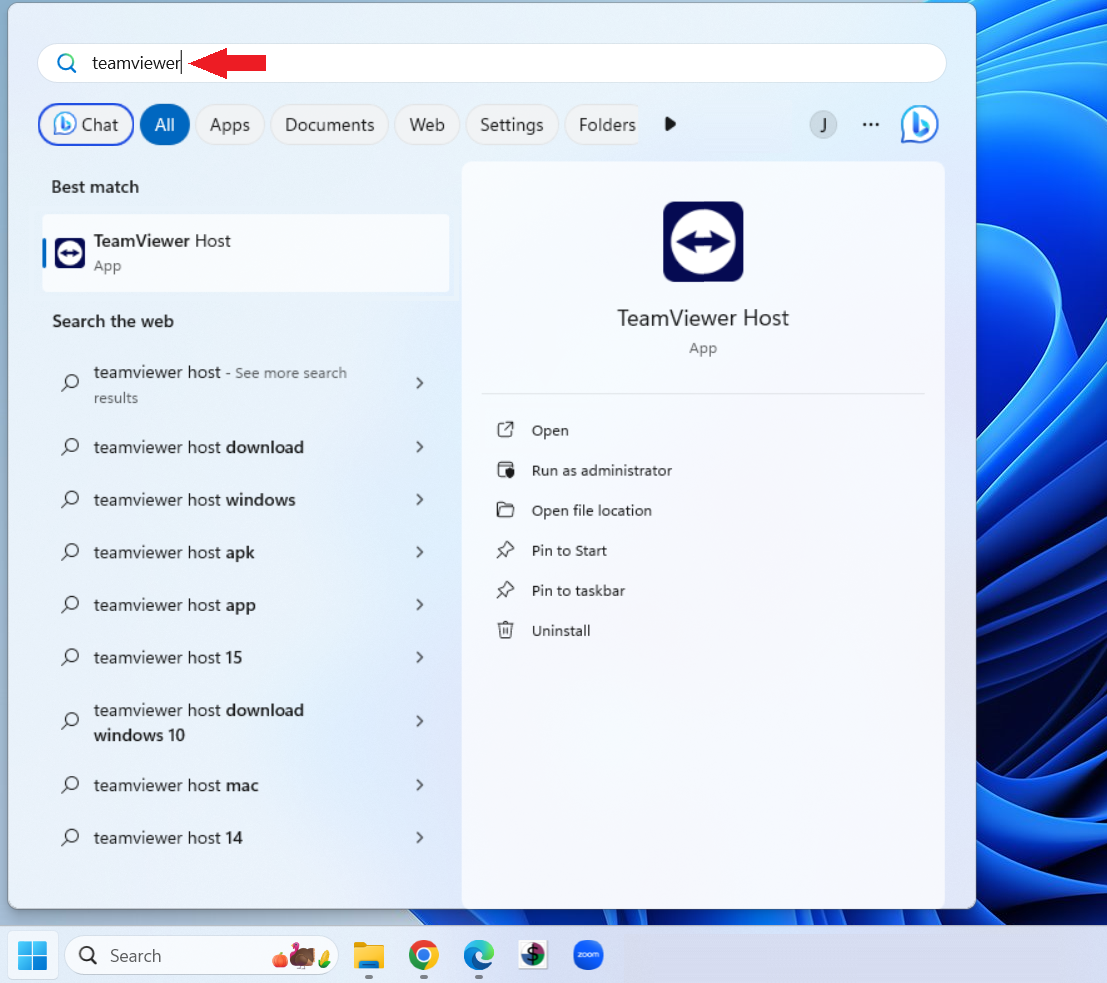The width and height of the screenshot is (1107, 983).
Task: Select teamviewer host 14 suggestion
Action: (x=246, y=838)
